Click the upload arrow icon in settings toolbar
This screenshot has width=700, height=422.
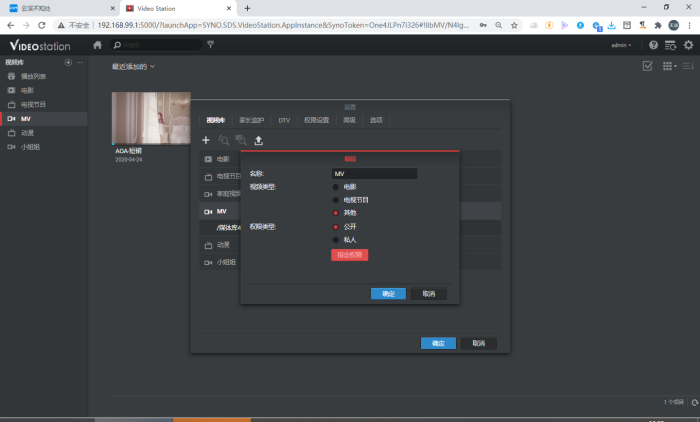pos(259,140)
